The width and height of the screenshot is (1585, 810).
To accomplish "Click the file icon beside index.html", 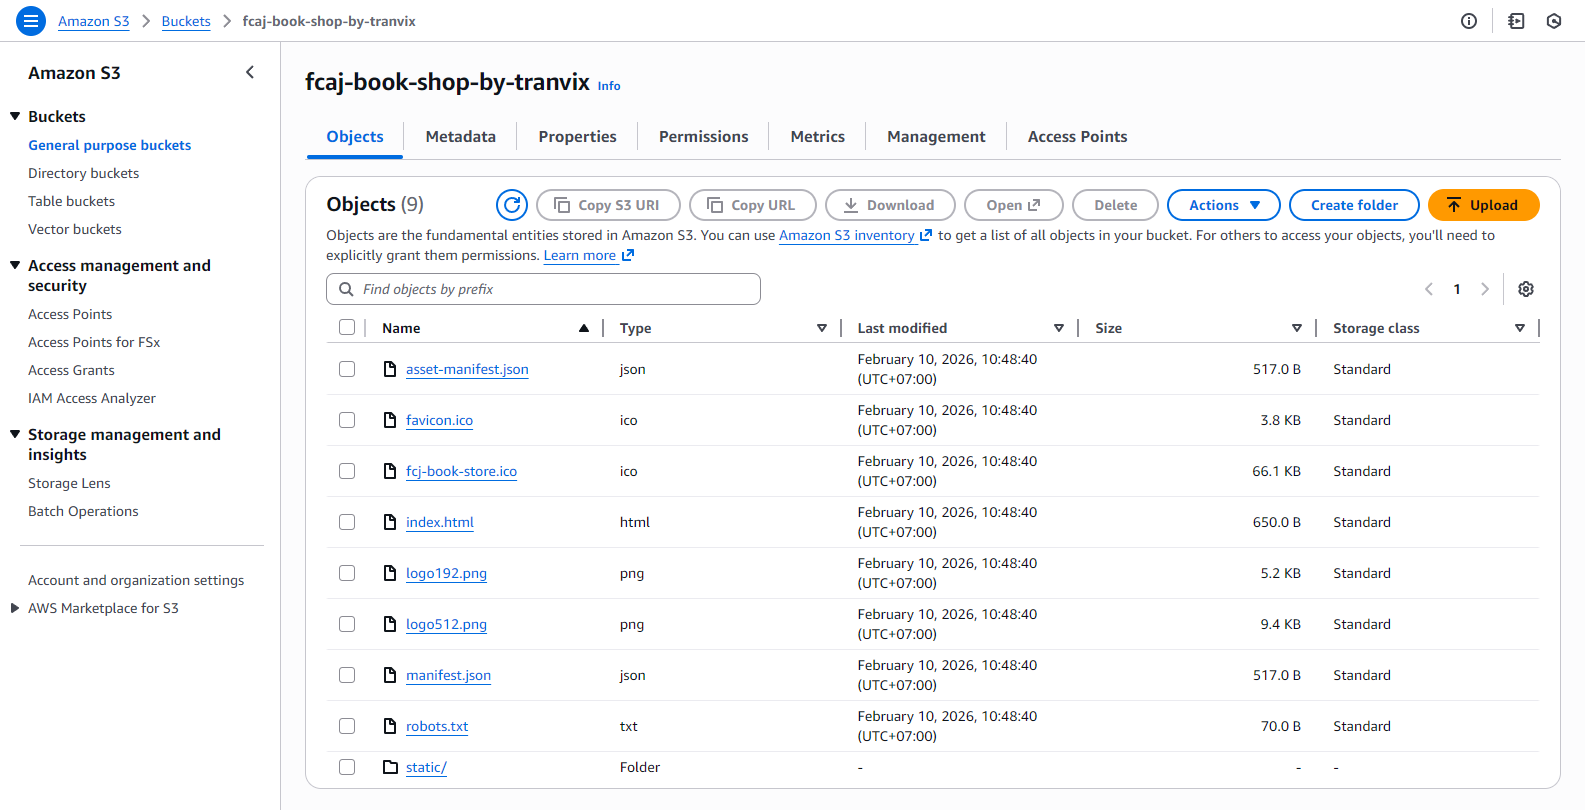I will 390,522.
